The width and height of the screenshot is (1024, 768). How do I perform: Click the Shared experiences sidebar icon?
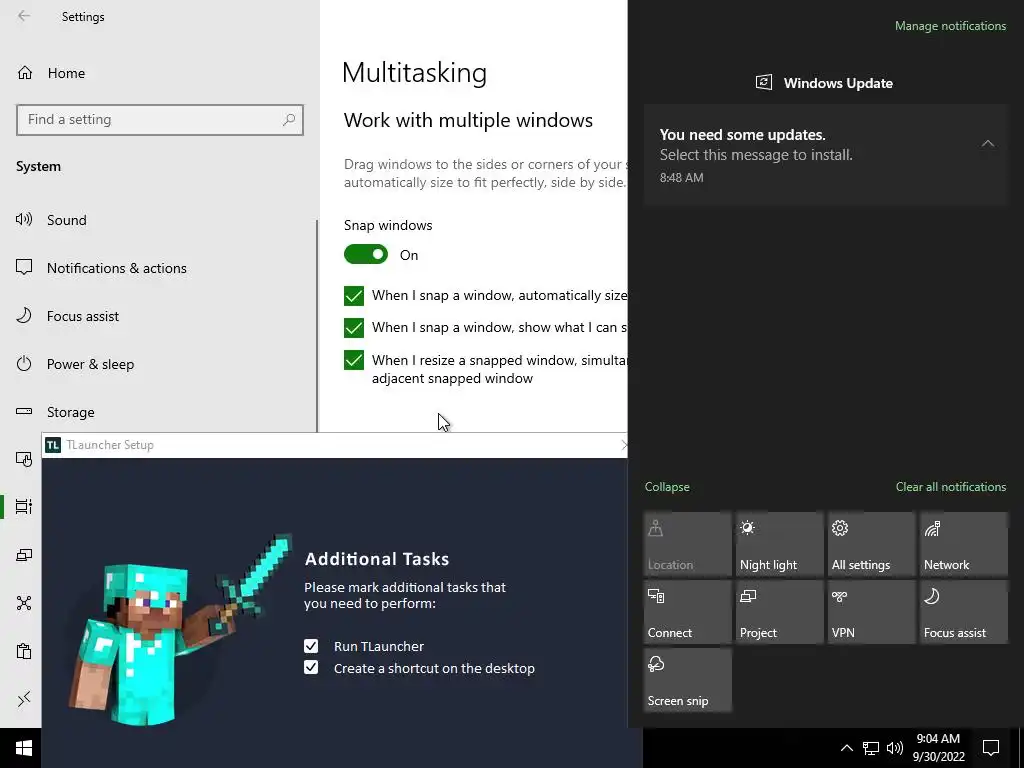[24, 603]
